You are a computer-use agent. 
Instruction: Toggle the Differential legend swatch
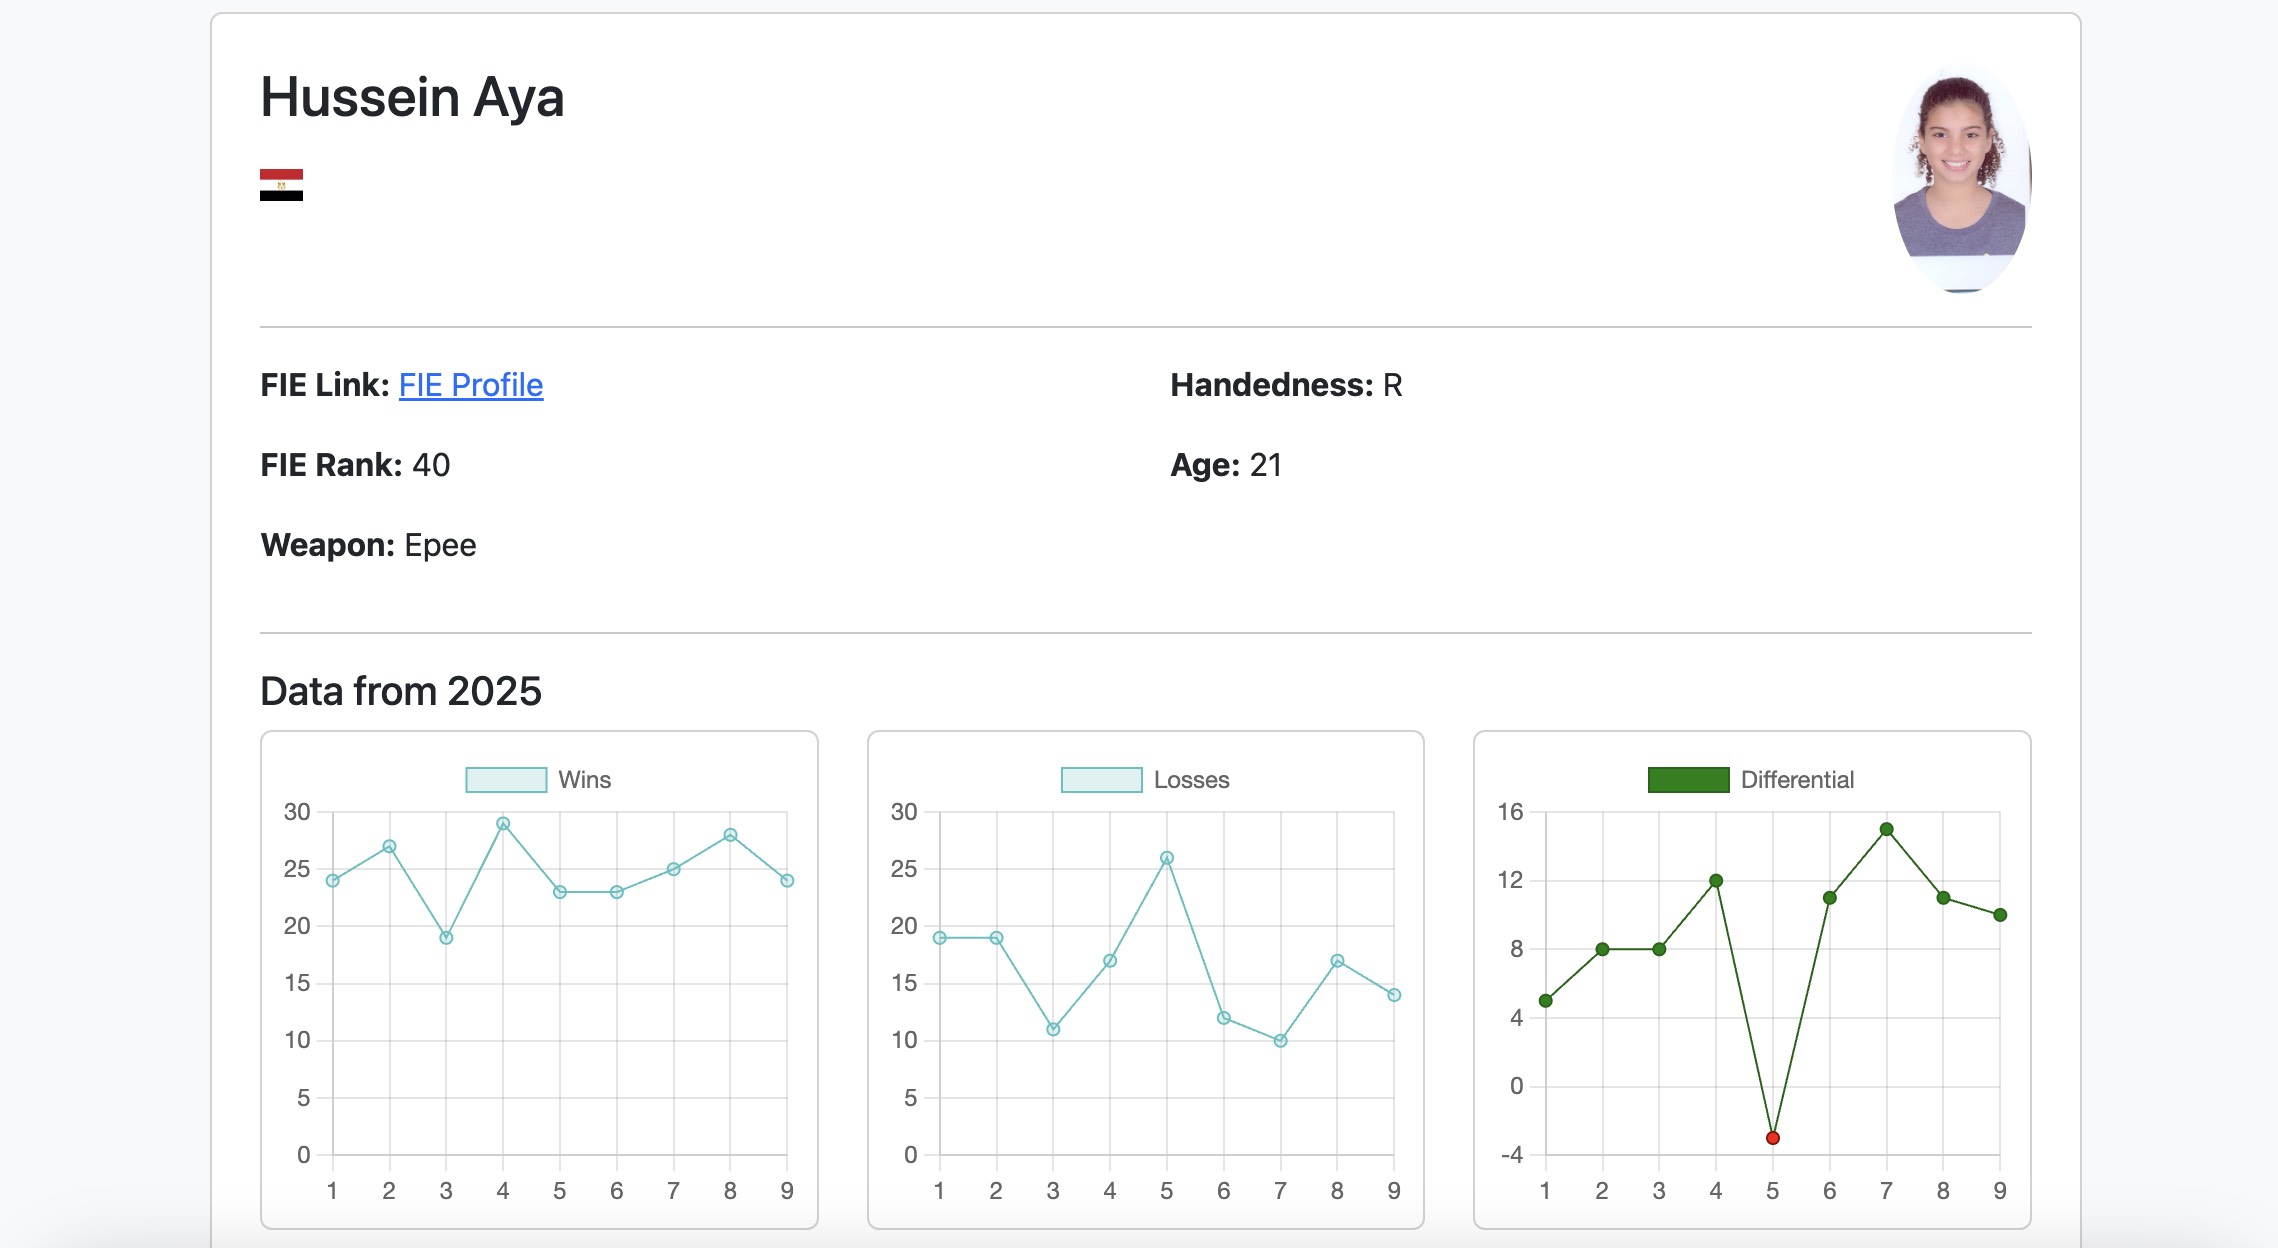(x=1688, y=780)
